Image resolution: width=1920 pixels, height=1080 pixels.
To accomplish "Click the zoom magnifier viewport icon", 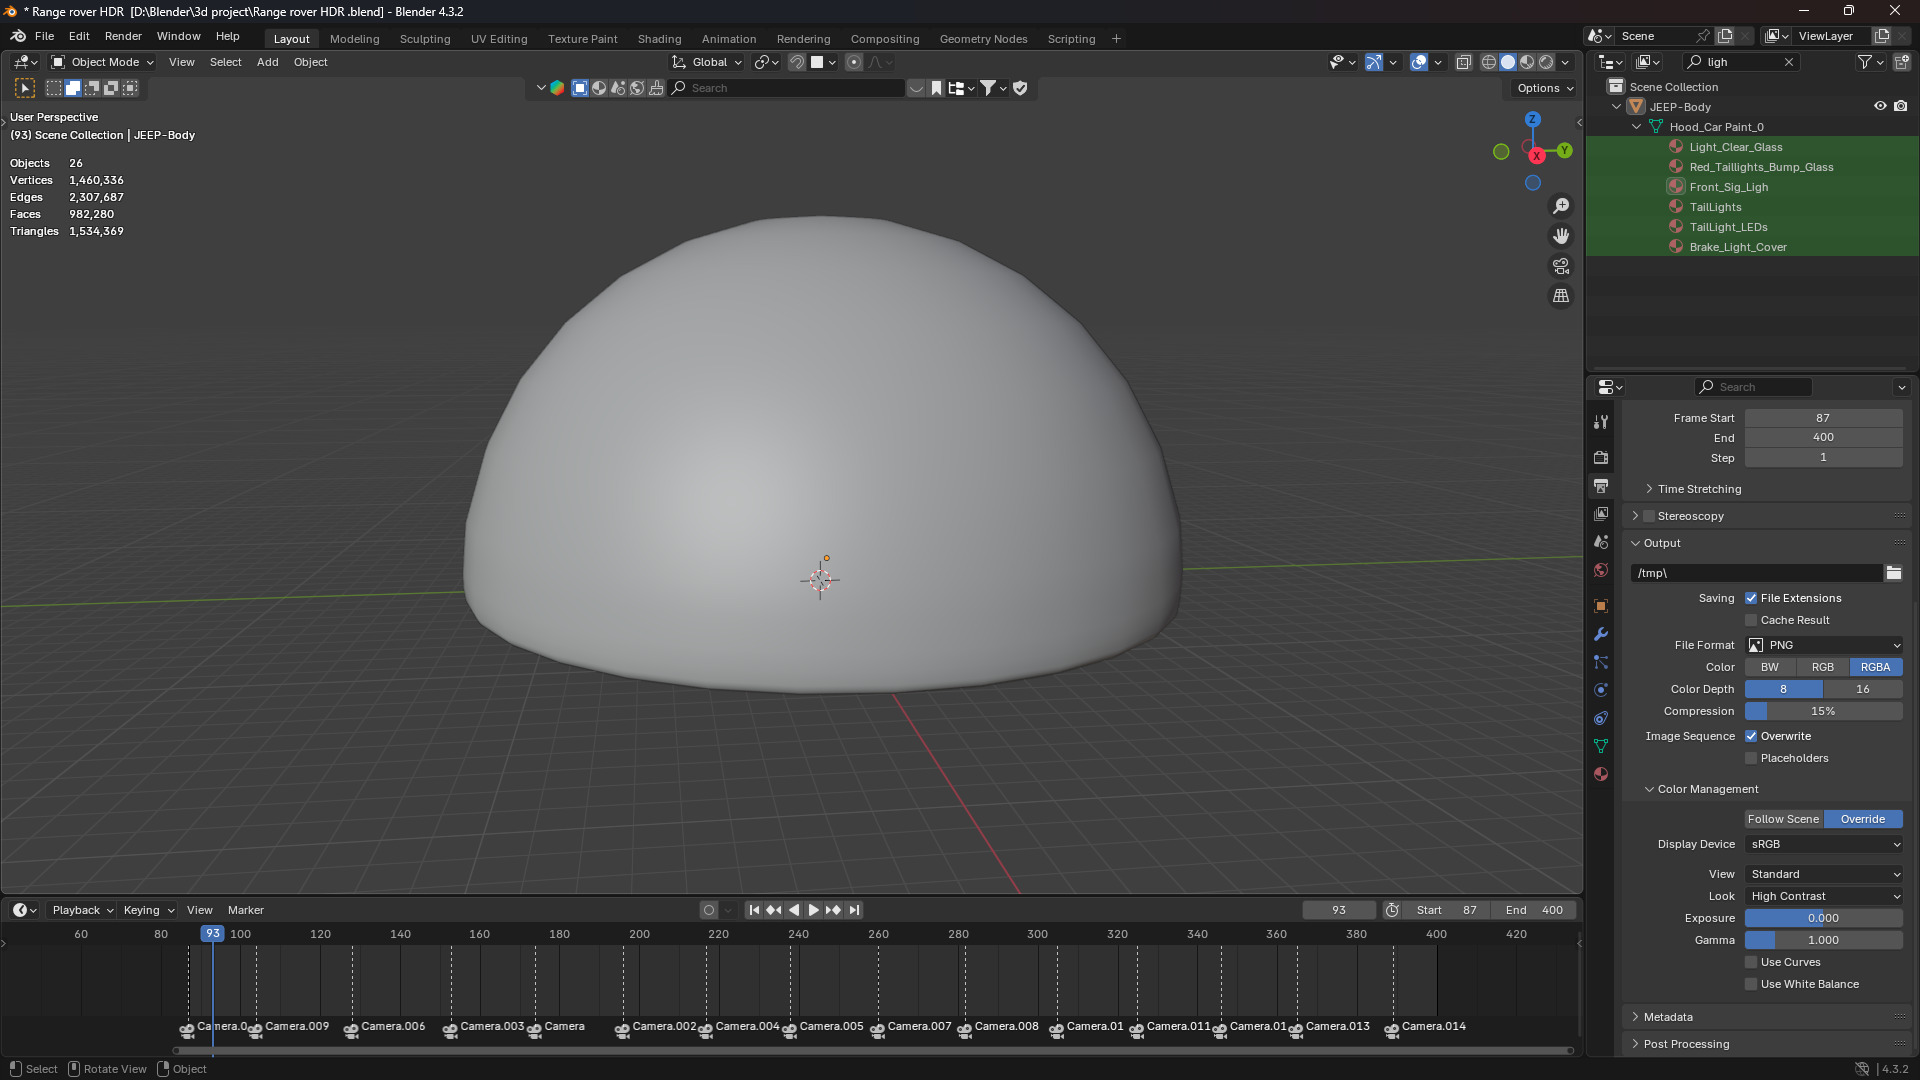I will click(x=1561, y=206).
